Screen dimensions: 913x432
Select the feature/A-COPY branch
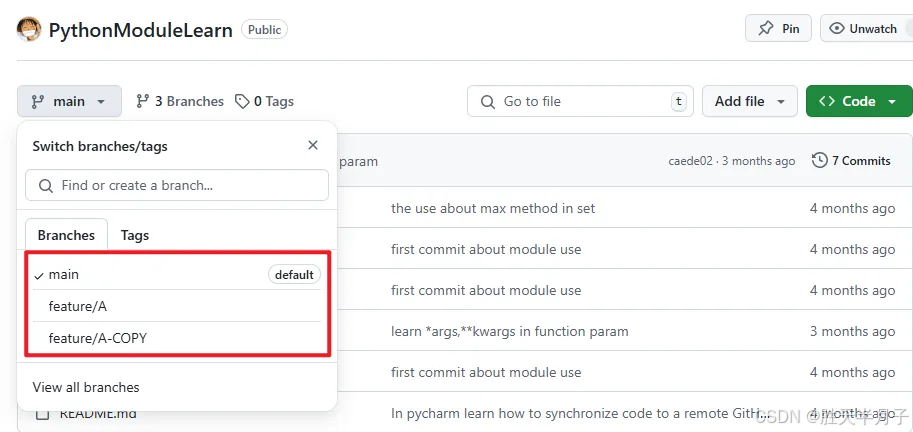point(177,338)
